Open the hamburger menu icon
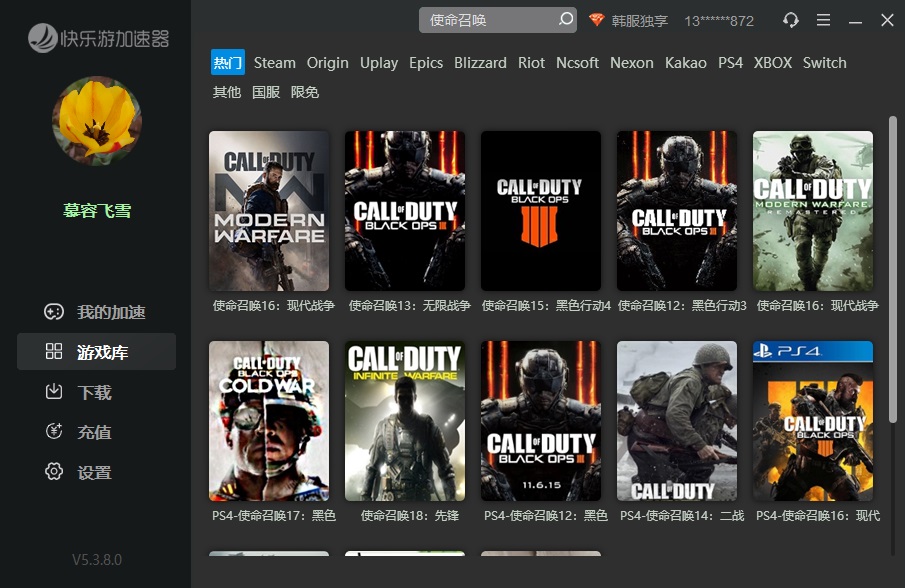905x588 pixels. [x=823, y=20]
